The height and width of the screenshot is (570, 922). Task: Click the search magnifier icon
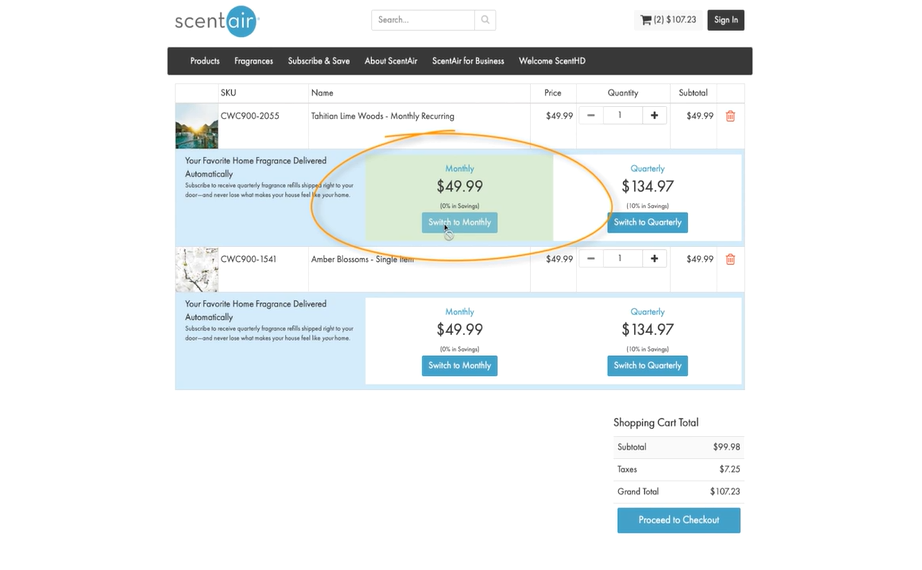coord(485,20)
